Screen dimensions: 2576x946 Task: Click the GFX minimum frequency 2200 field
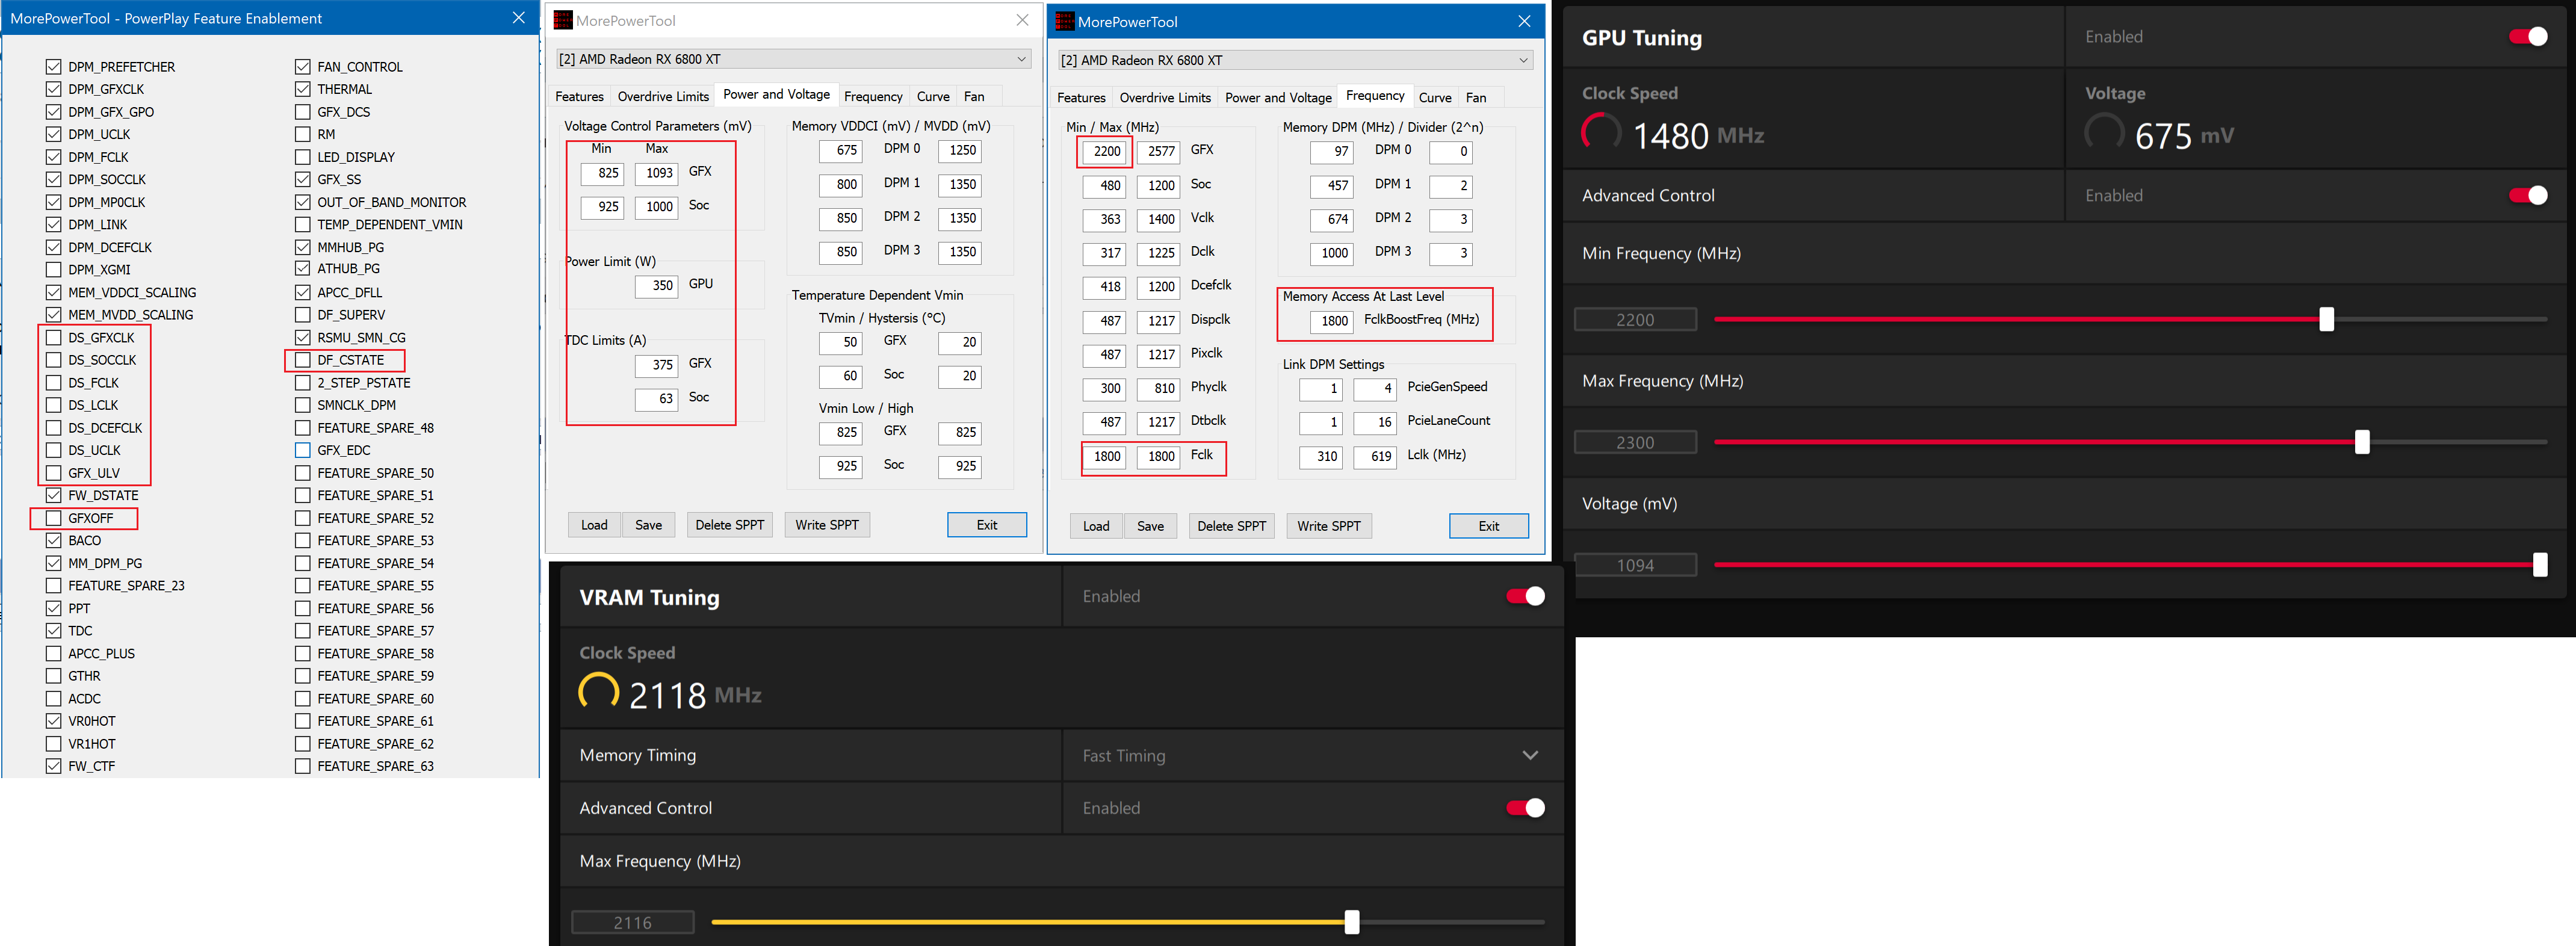pos(1106,152)
